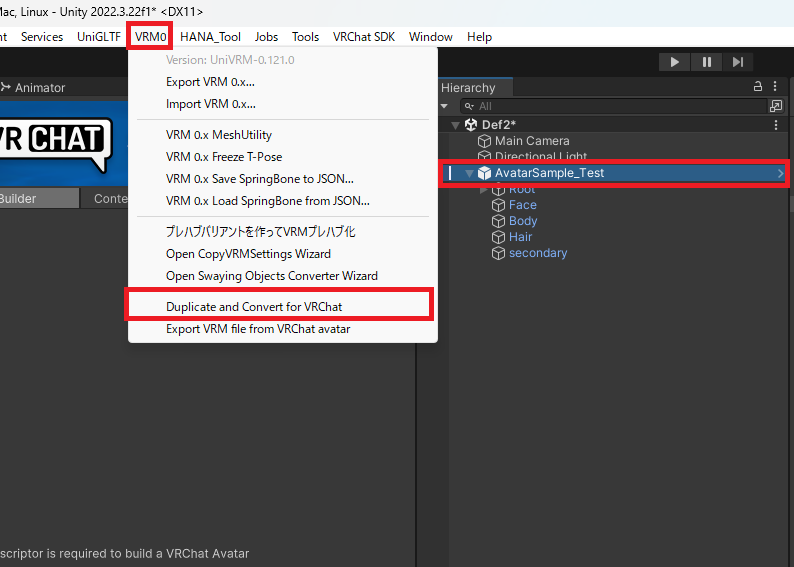Select the secondary object
Screen dimensions: 794x567
click(538, 253)
